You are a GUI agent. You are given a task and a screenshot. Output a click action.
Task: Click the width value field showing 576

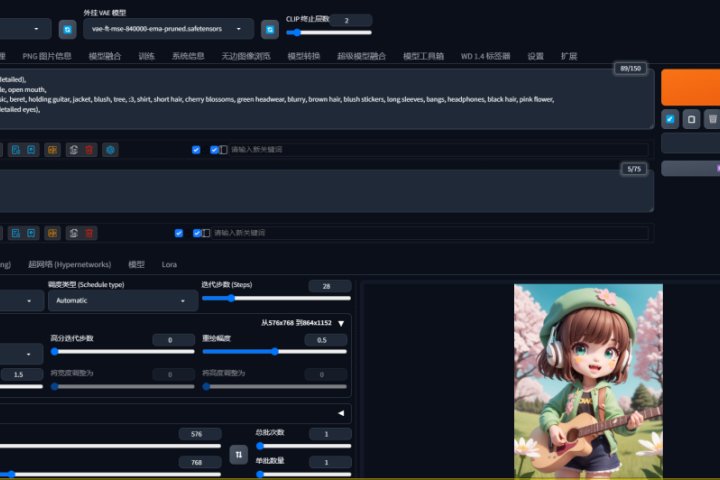point(200,434)
